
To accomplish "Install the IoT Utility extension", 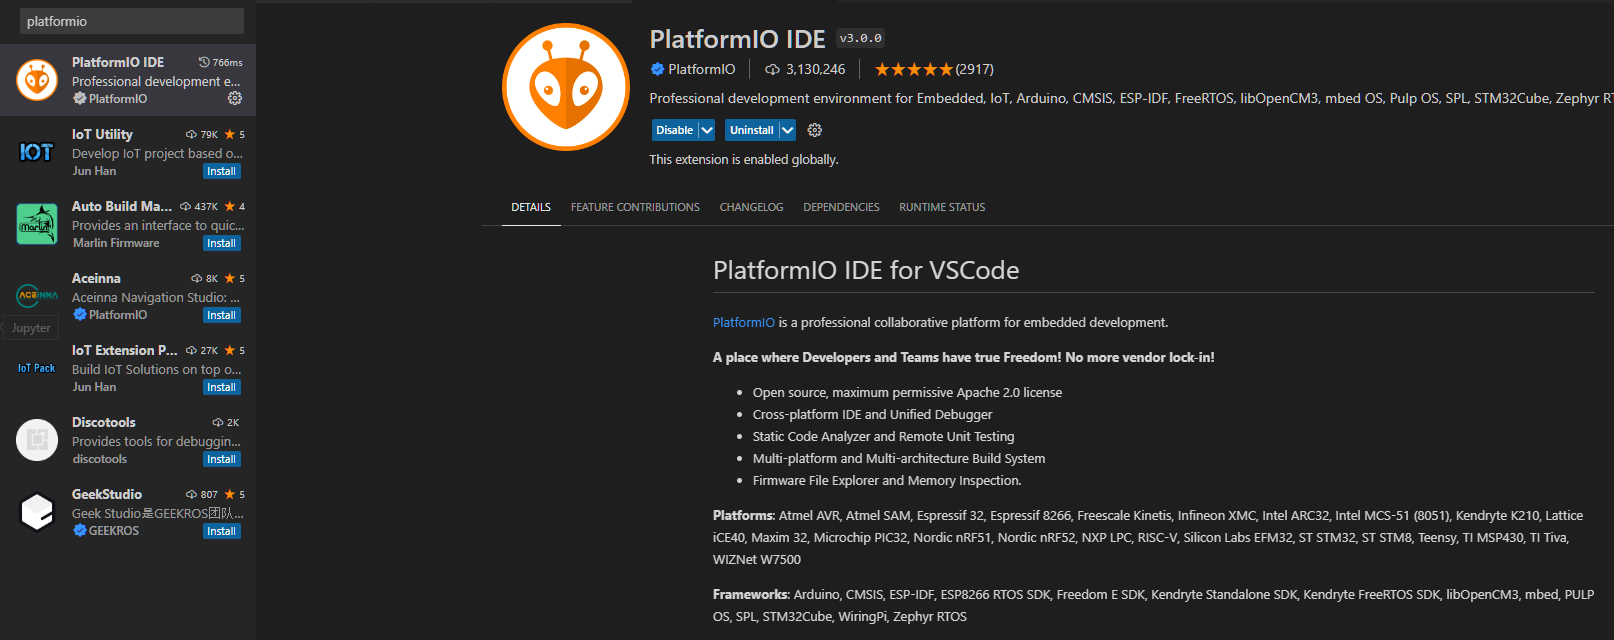I will (221, 171).
